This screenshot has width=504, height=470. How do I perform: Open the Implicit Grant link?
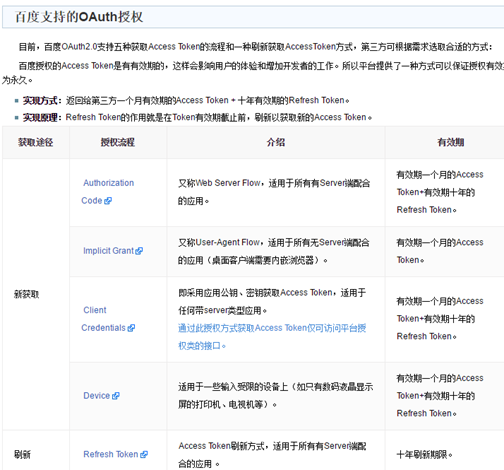pyautogui.click(x=109, y=251)
